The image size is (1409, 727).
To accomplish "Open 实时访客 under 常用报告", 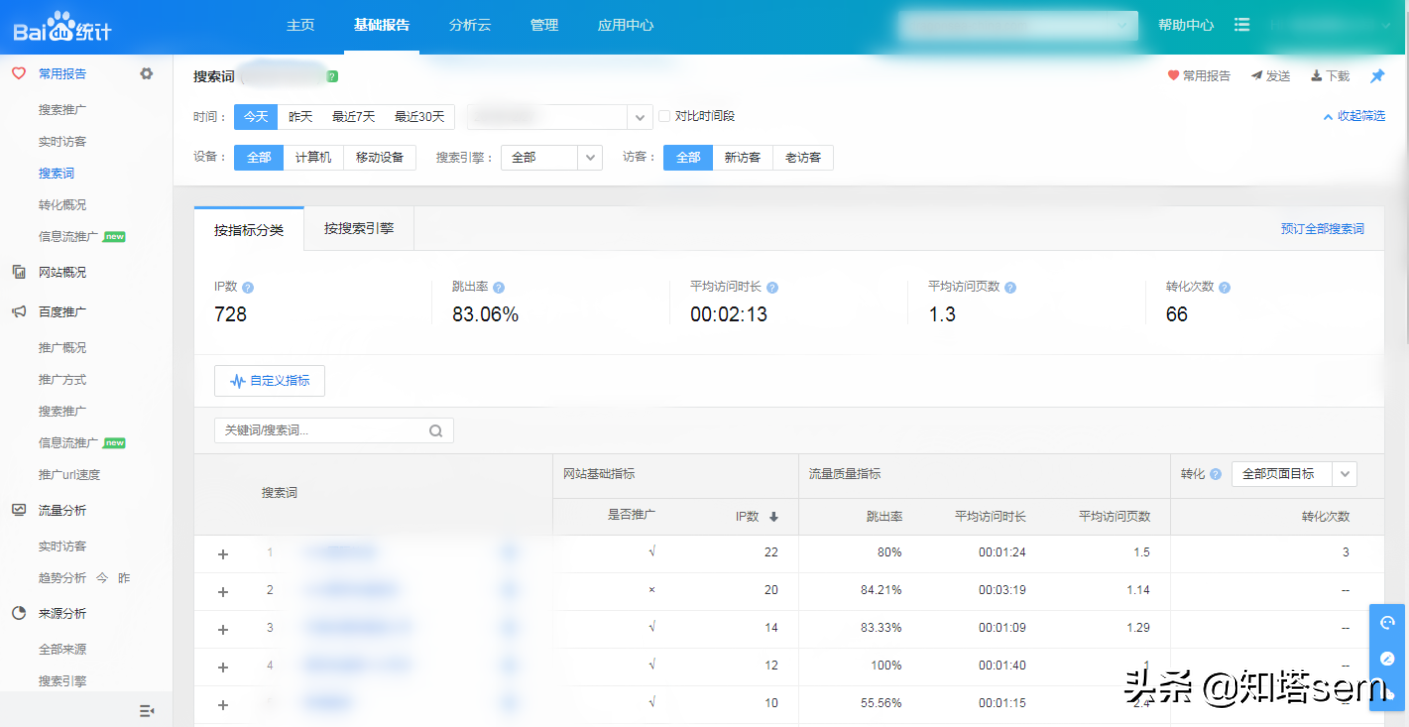I will [x=62, y=141].
